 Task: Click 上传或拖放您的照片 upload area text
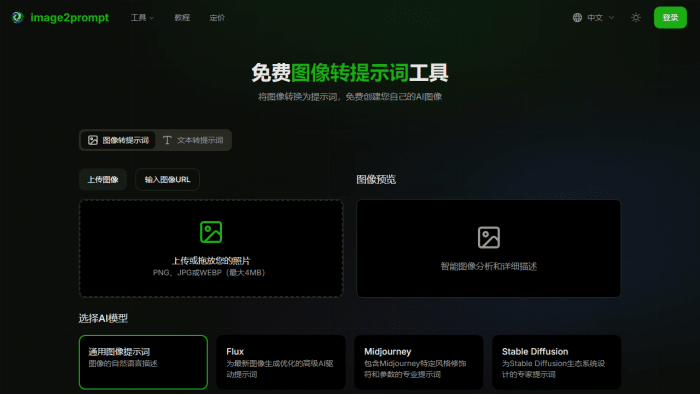(x=211, y=261)
